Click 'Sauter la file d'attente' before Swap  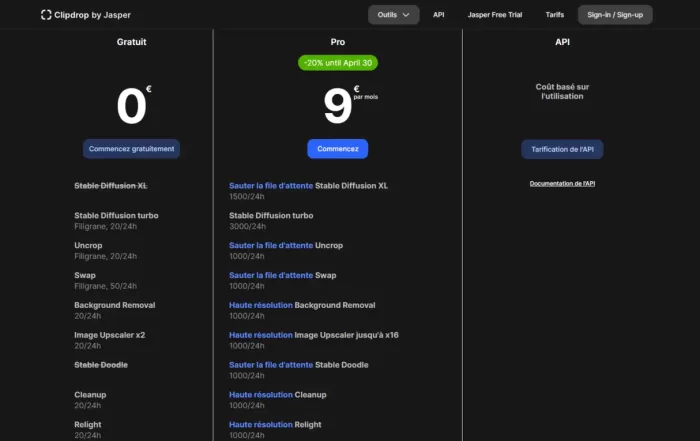tap(271, 275)
